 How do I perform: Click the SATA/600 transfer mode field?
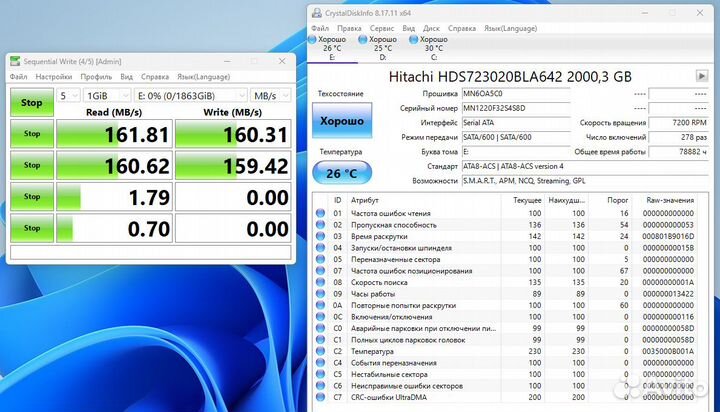click(516, 137)
